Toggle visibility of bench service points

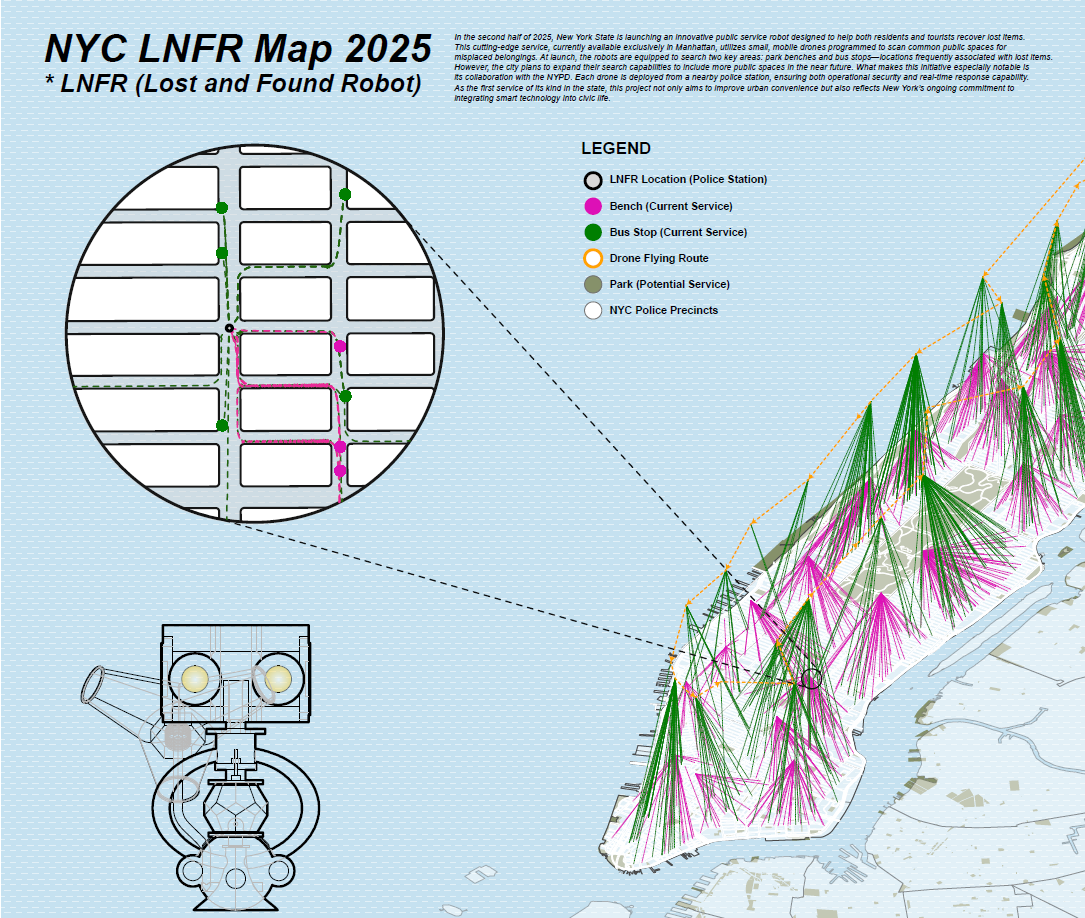[592, 206]
